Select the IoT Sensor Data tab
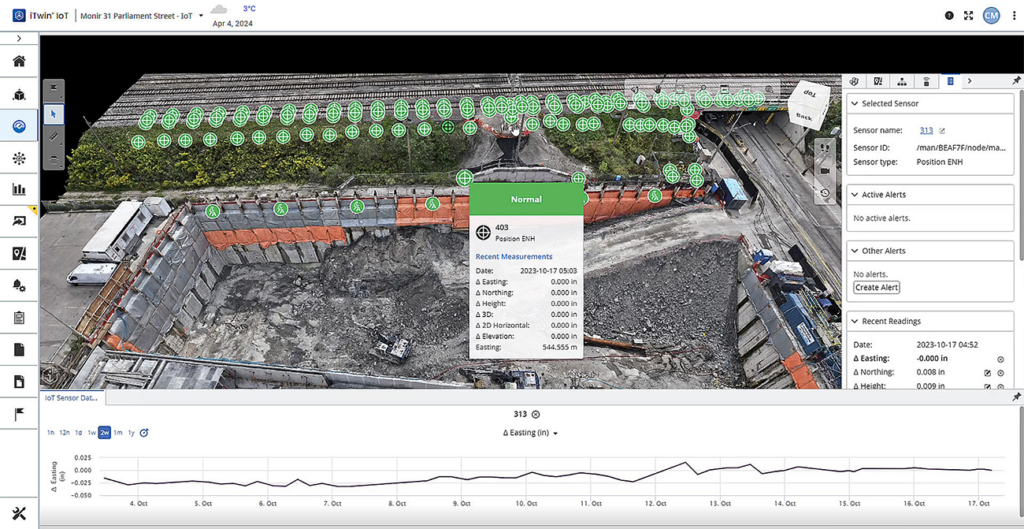Viewport: 1024px width, 529px height. 71,397
